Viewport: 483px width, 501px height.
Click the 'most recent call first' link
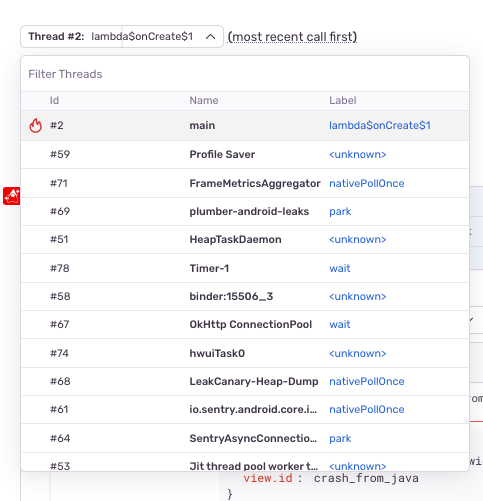(292, 37)
